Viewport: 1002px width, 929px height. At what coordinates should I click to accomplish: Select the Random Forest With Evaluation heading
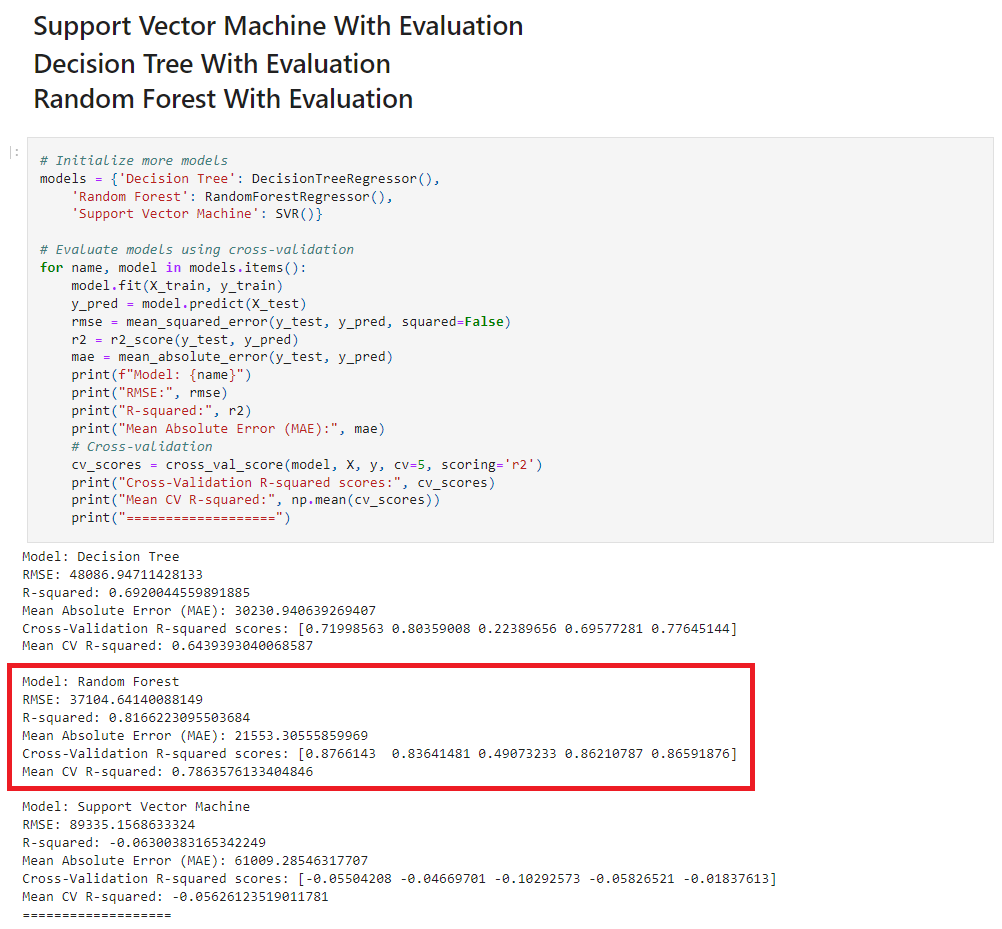click(x=223, y=99)
